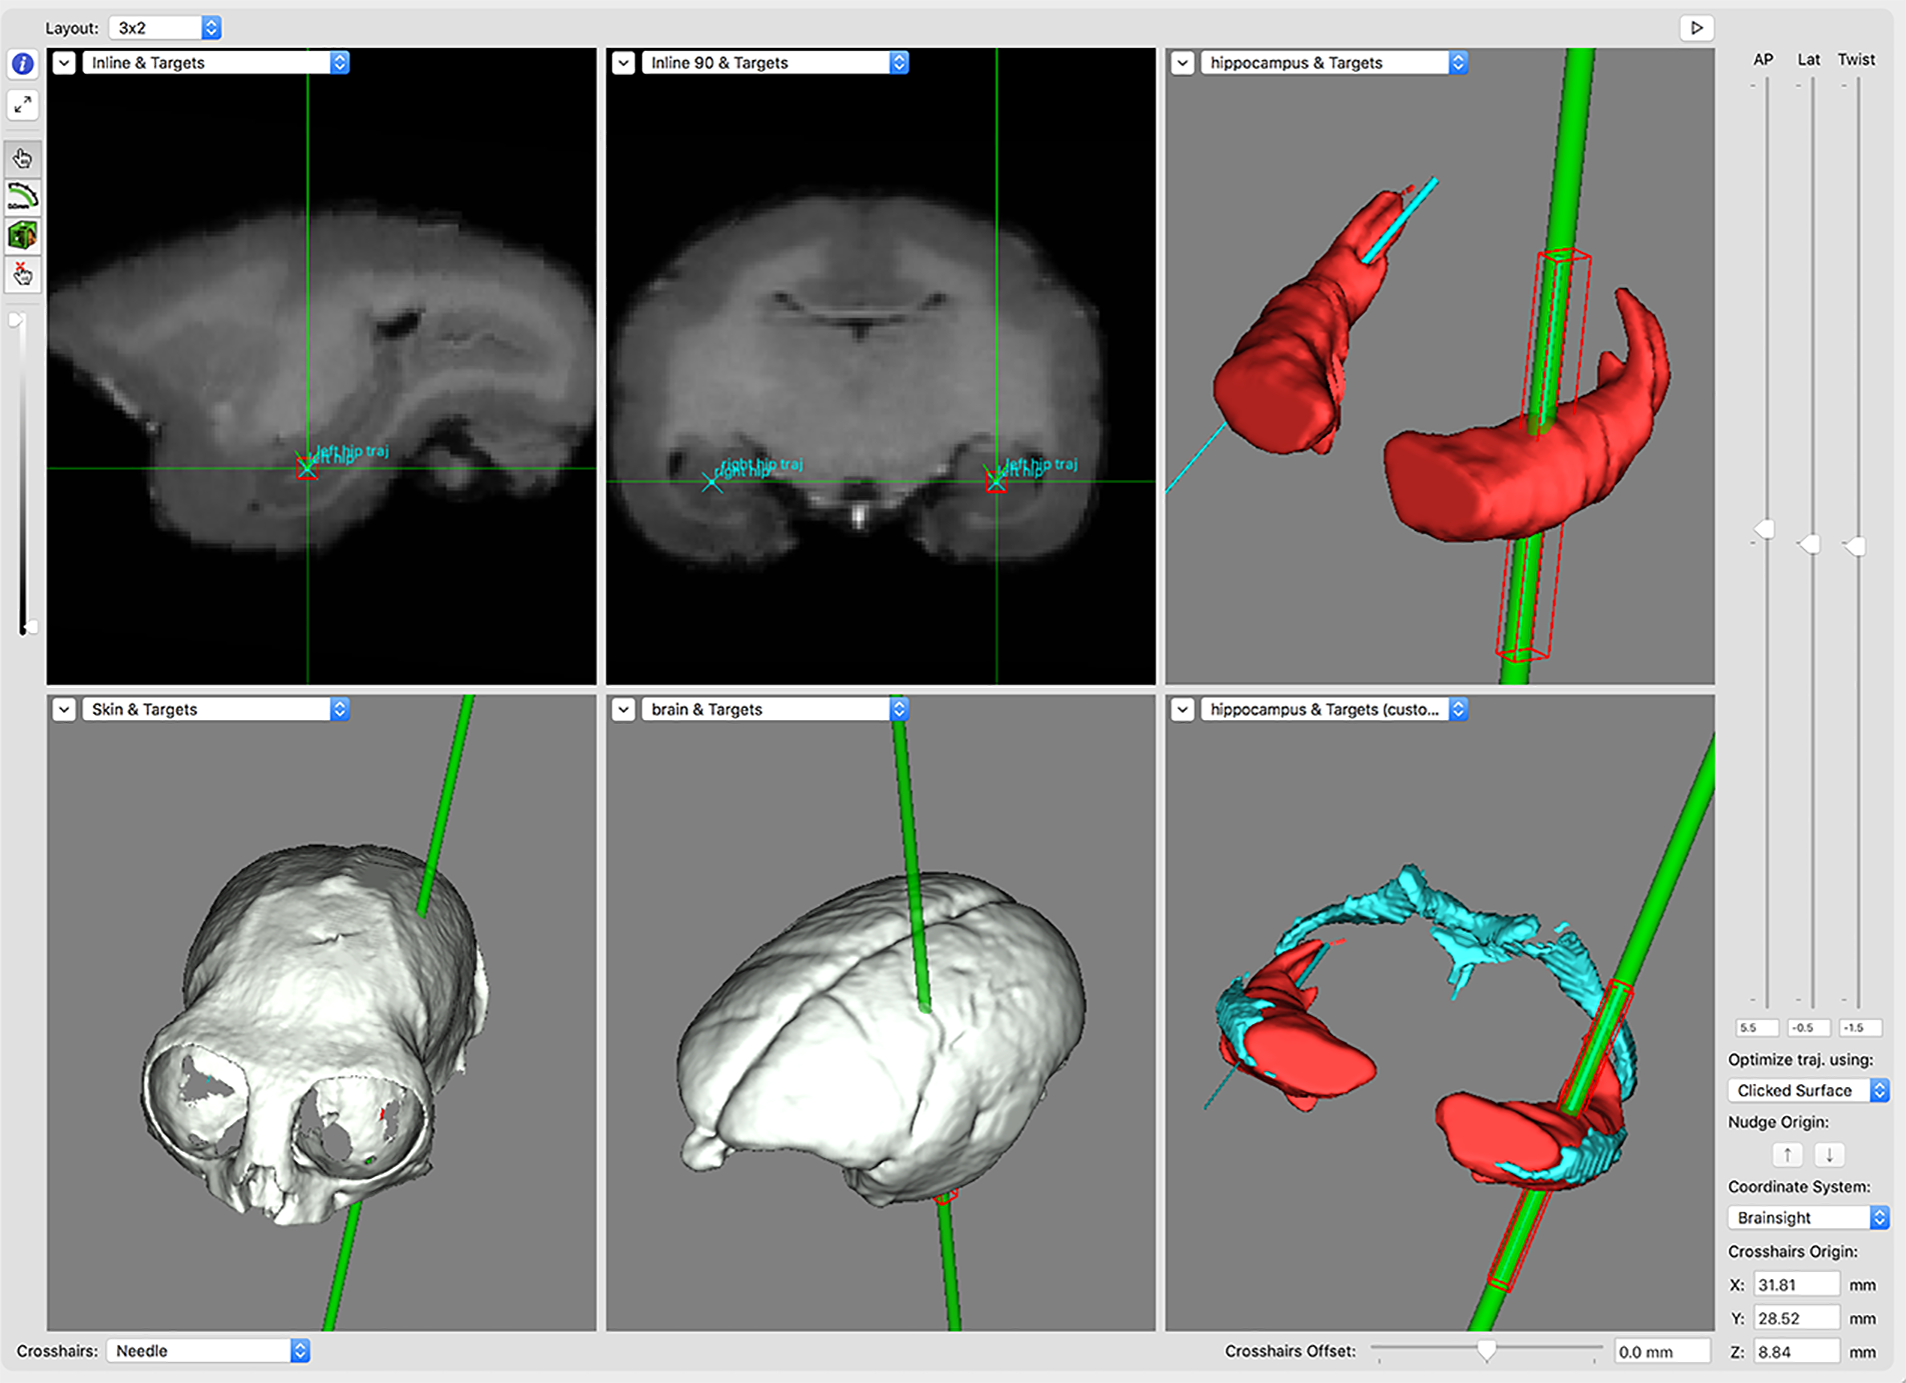Click the Crosshairs Origin Z field 8.84
The image size is (1906, 1383).
pos(1797,1352)
